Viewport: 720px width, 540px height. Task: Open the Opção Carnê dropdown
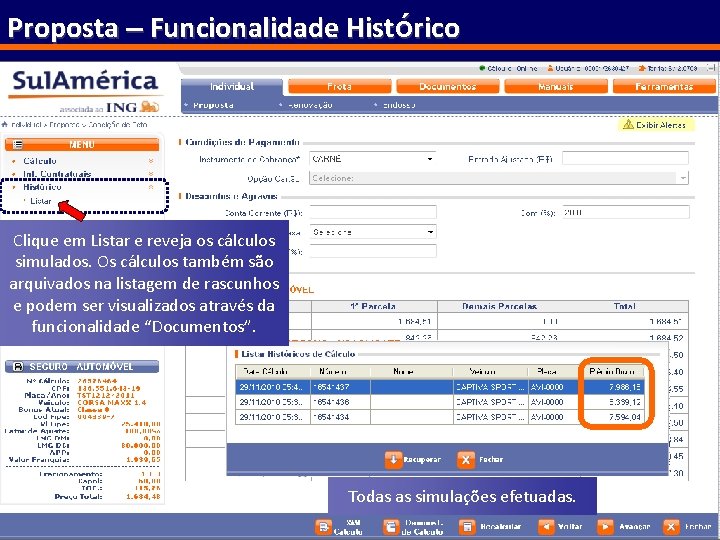[x=499, y=178]
